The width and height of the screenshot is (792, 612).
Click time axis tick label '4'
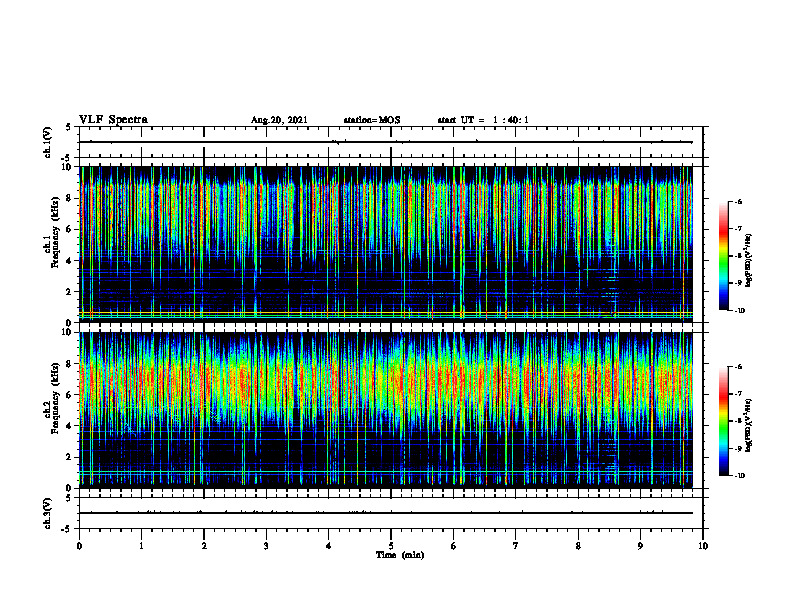coord(328,546)
